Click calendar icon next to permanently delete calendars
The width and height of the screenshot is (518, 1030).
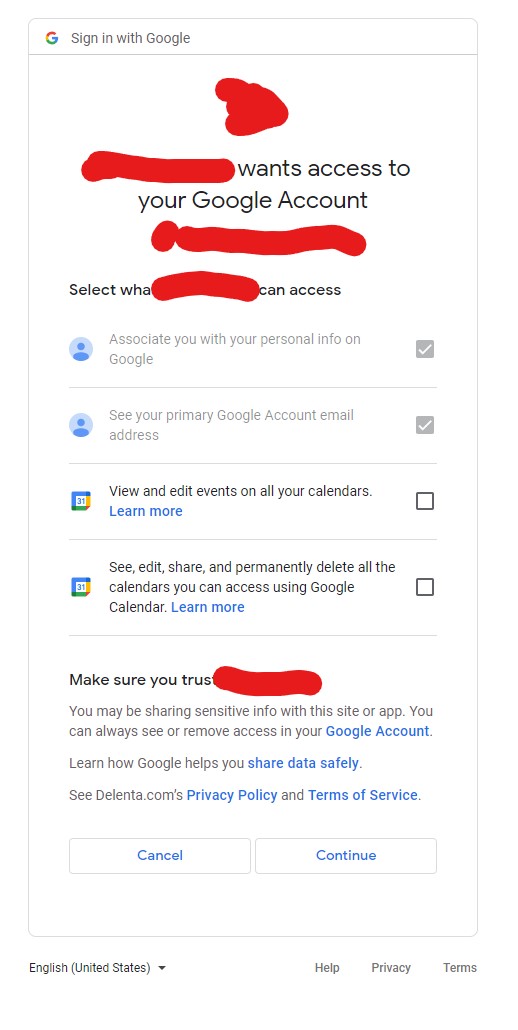tap(81, 587)
